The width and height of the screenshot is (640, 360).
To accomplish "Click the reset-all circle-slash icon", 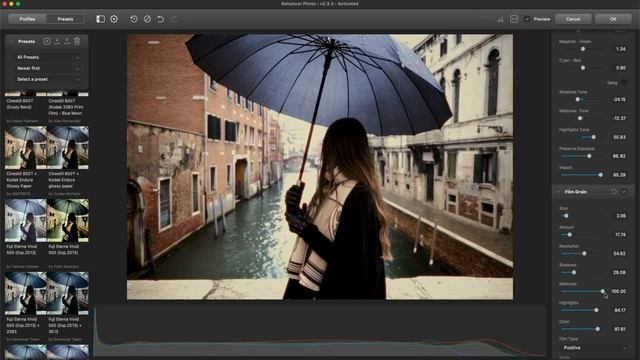I will [147, 19].
